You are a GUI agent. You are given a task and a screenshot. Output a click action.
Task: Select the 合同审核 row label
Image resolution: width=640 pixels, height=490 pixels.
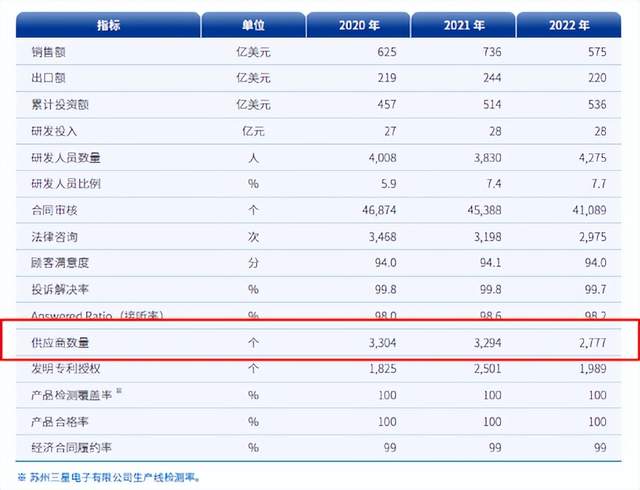click(x=54, y=210)
